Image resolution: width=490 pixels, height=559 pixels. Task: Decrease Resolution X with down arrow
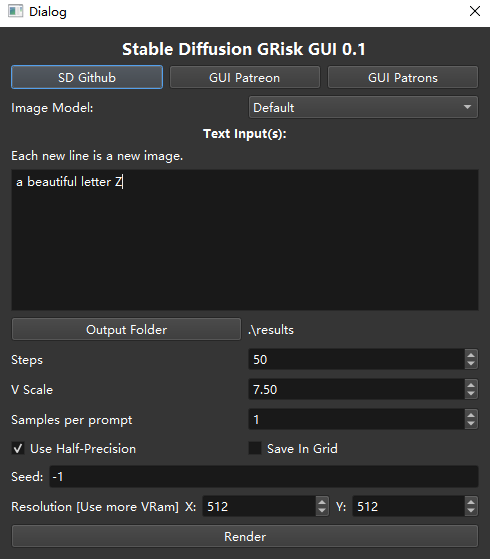(x=322, y=511)
